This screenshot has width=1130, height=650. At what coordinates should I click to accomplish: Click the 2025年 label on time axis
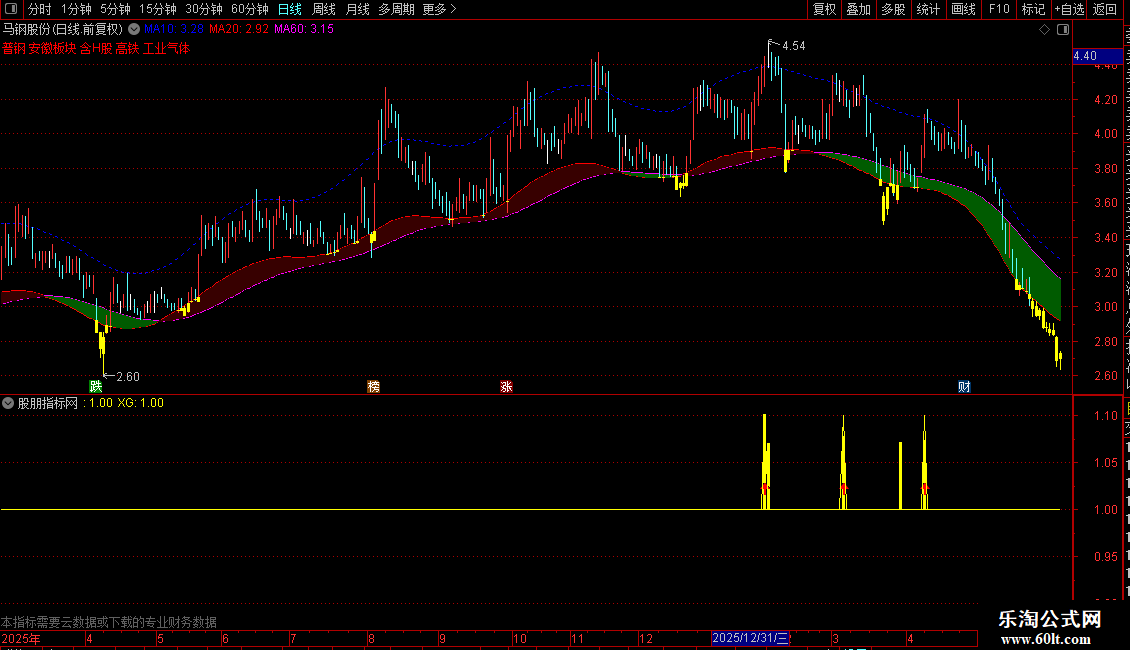tap(21, 638)
